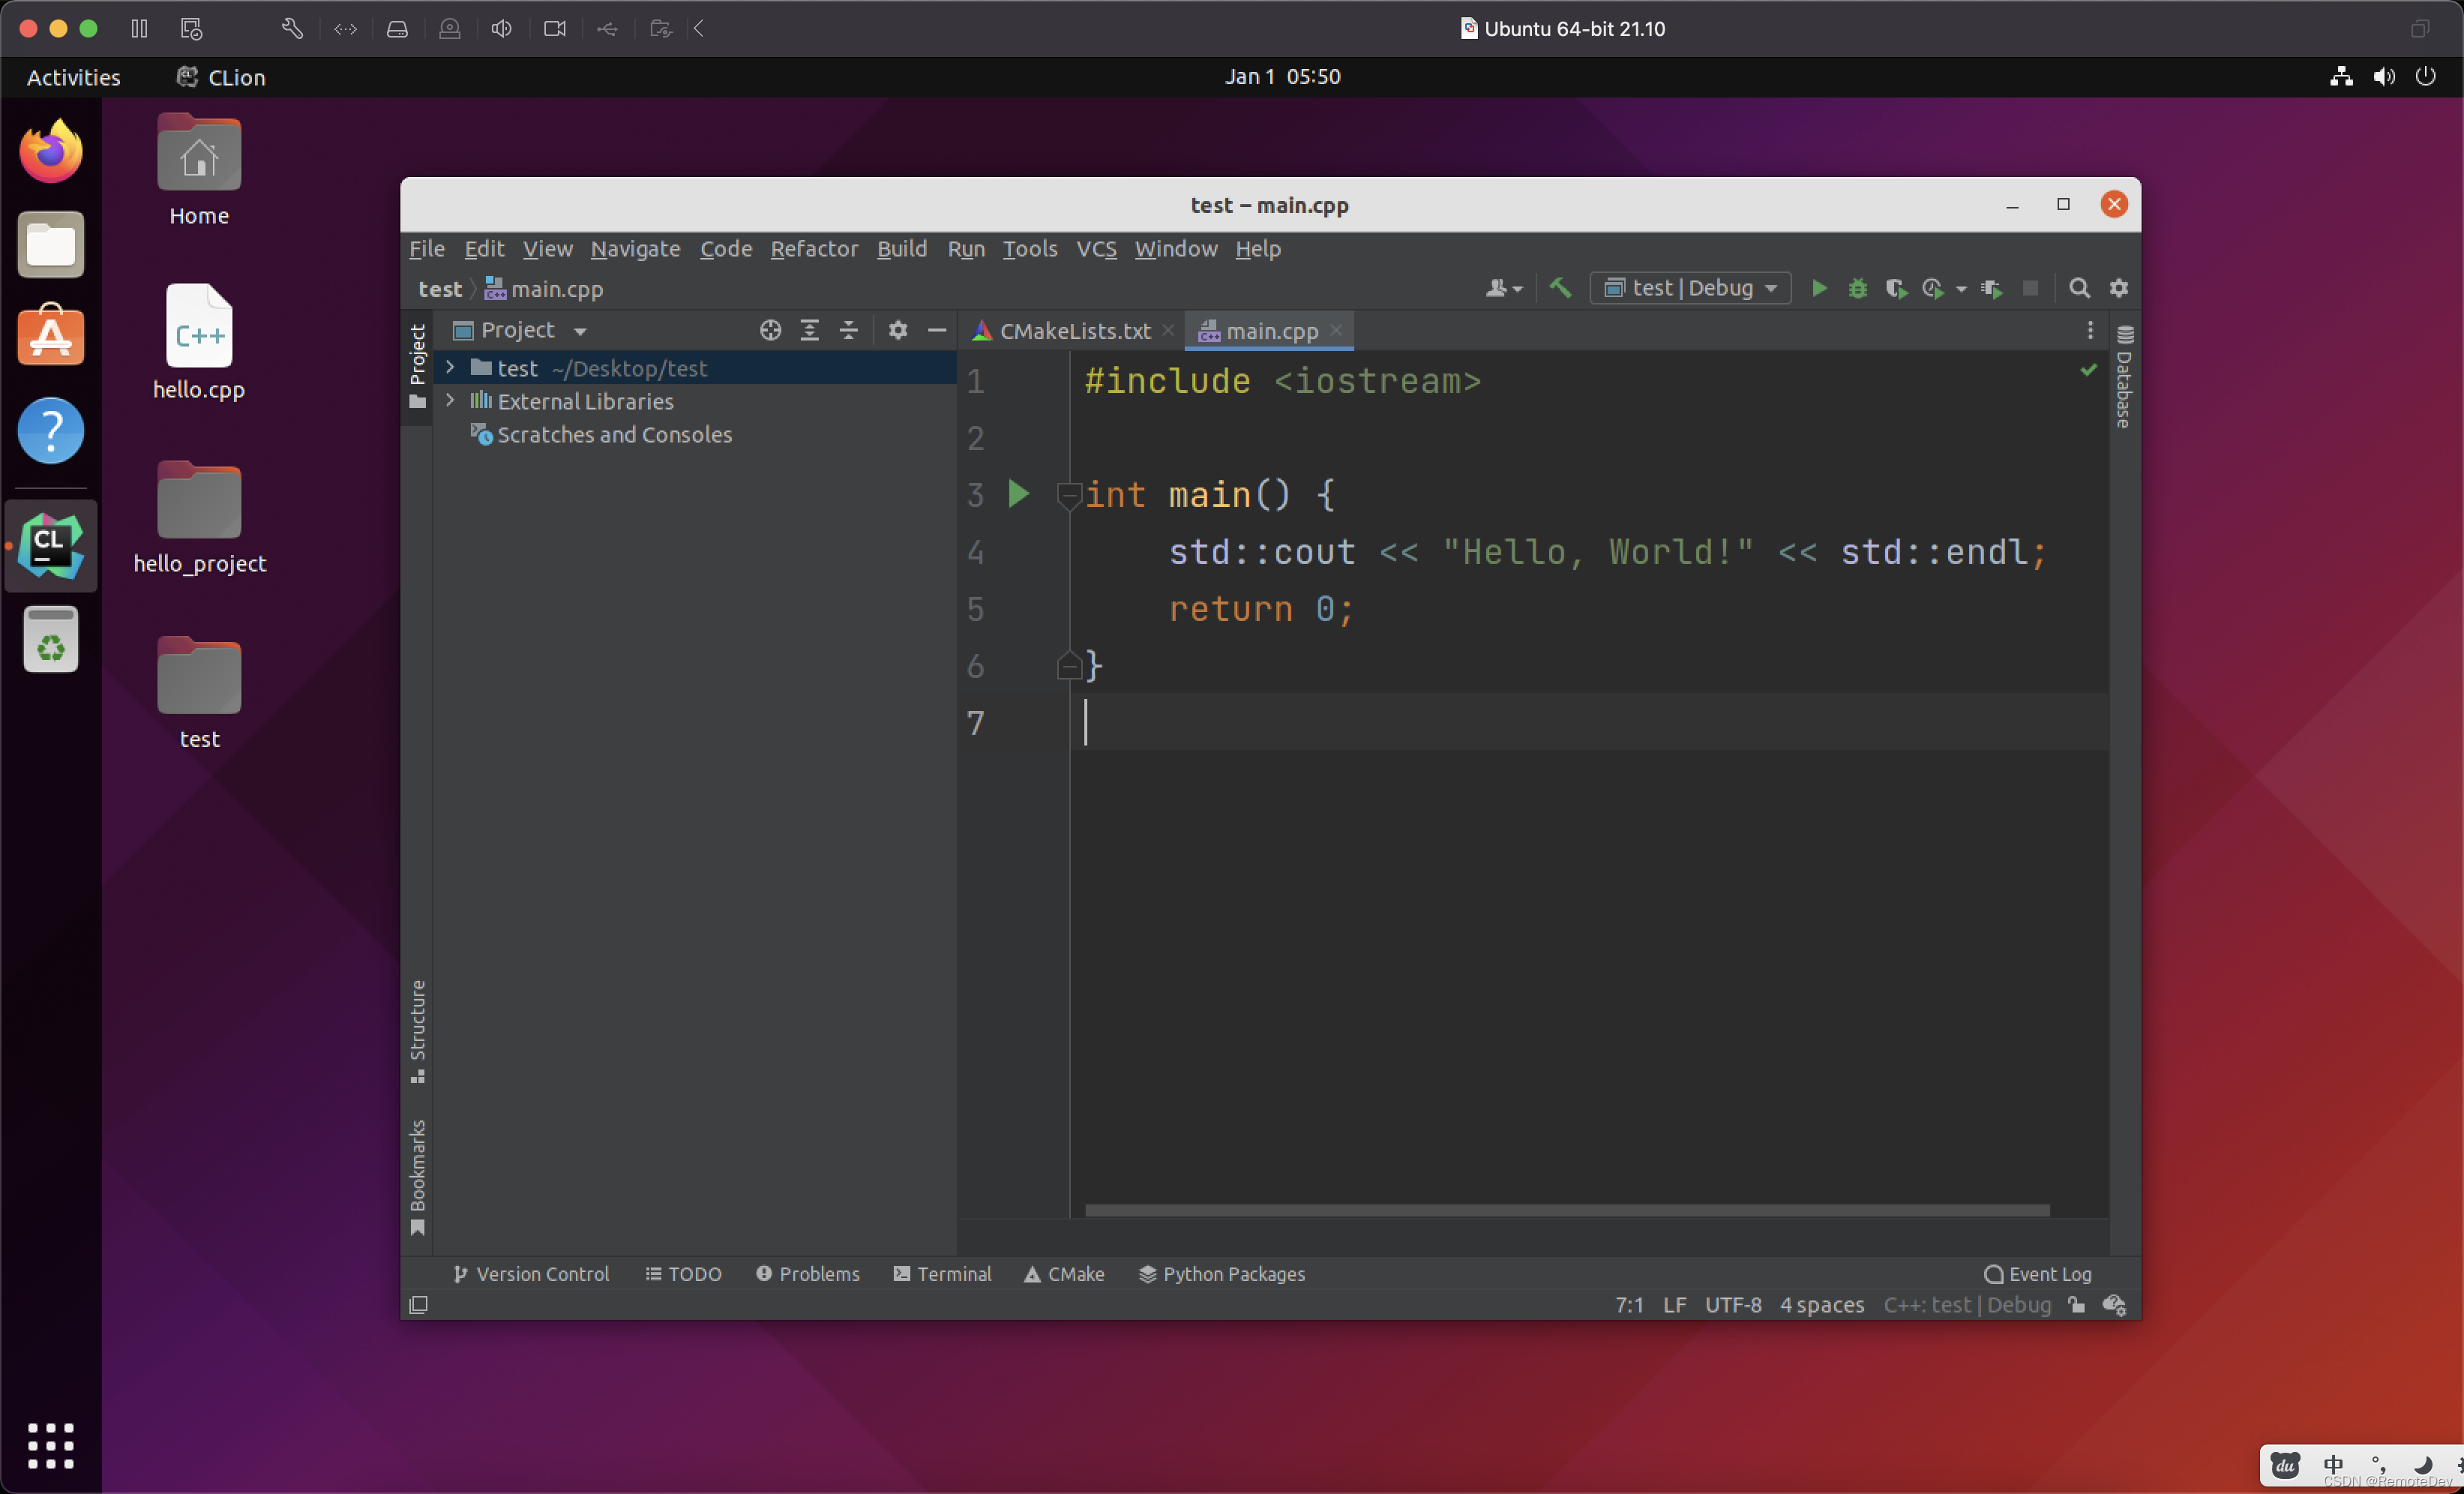Click the Select Opened File crosshair icon
The height and width of the screenshot is (1494, 2464).
click(x=770, y=330)
